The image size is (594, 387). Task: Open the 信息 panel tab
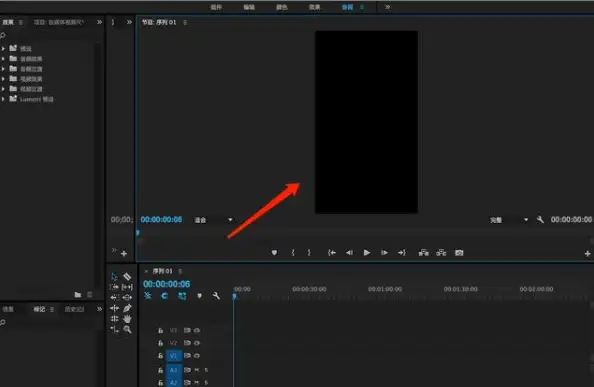pos(8,309)
